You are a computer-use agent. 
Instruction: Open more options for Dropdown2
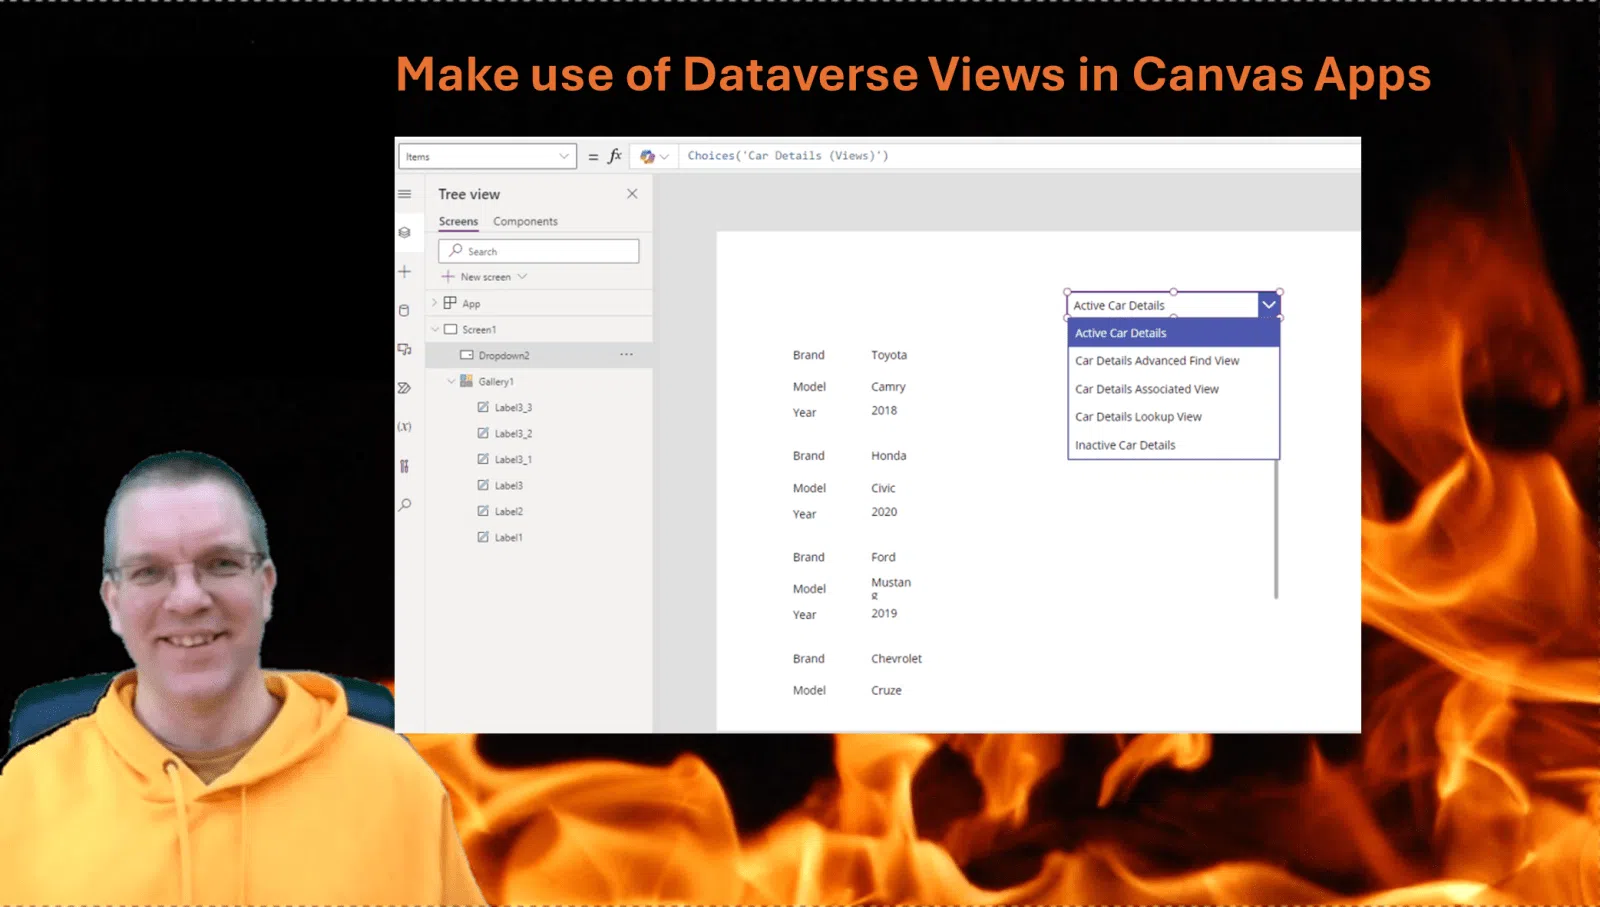(x=626, y=355)
